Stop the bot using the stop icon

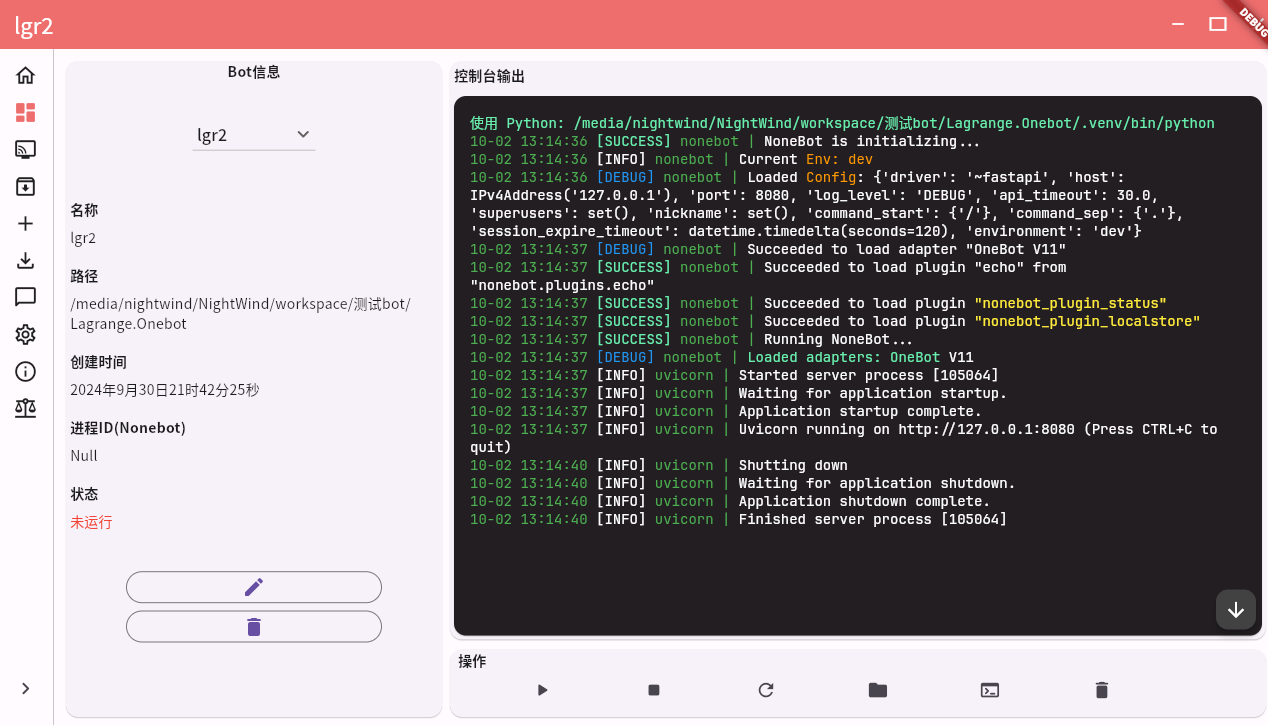pyautogui.click(x=653, y=690)
